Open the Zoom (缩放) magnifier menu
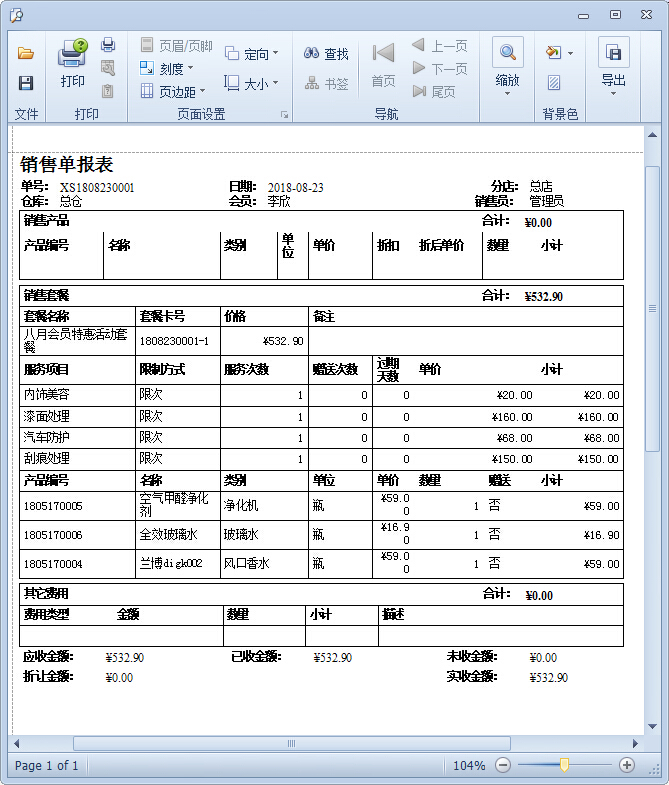Image resolution: width=669 pixels, height=785 pixels. pyautogui.click(x=507, y=66)
